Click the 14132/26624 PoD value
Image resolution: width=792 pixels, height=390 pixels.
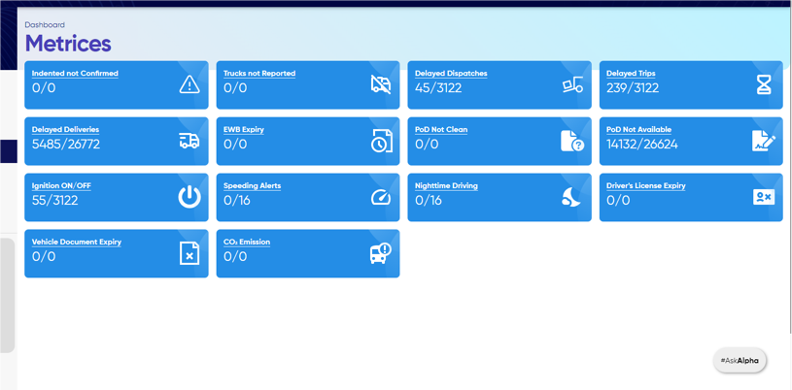[642, 144]
